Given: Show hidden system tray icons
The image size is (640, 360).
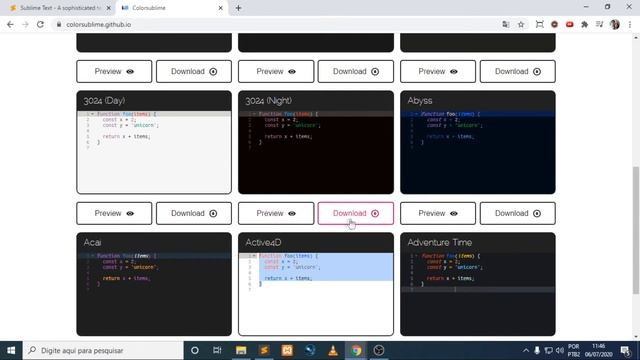Looking at the screenshot, I should click(526, 350).
